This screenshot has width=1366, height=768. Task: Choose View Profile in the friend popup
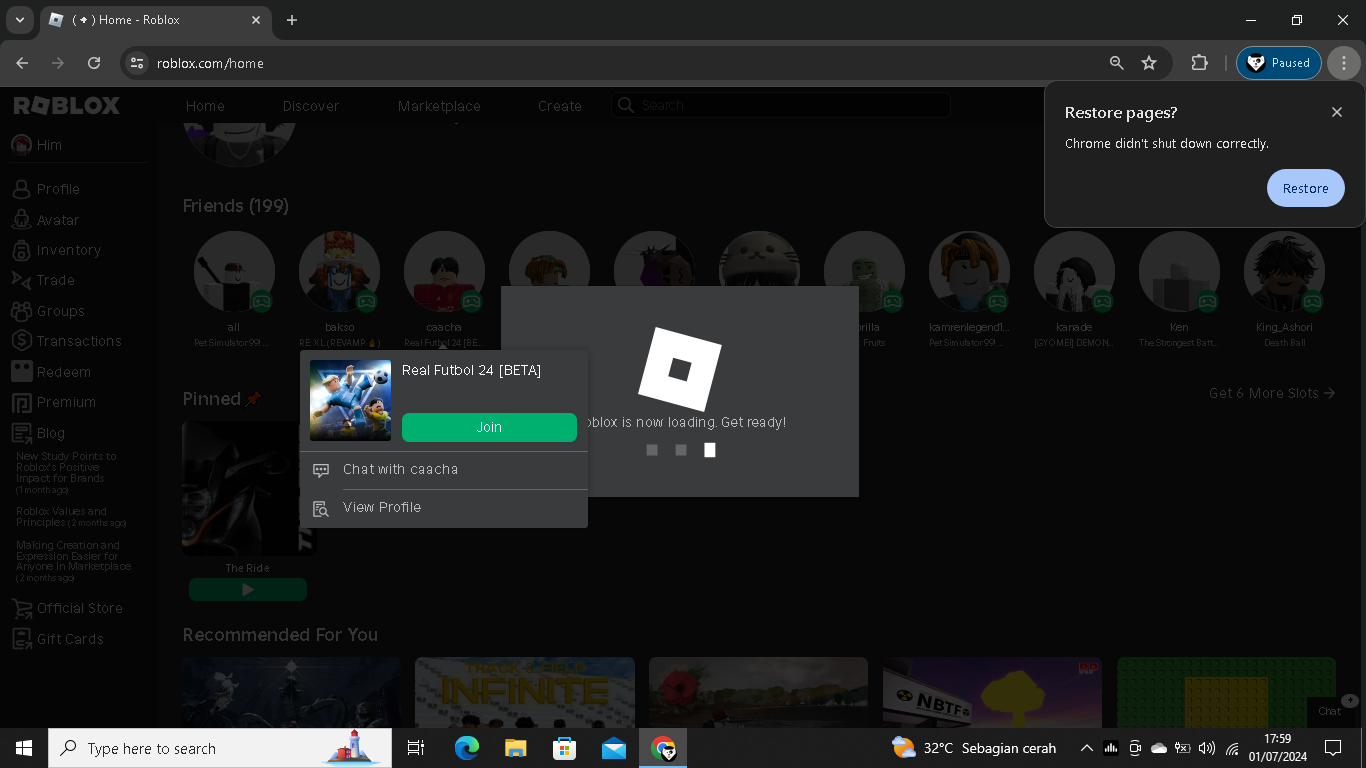[x=444, y=508]
